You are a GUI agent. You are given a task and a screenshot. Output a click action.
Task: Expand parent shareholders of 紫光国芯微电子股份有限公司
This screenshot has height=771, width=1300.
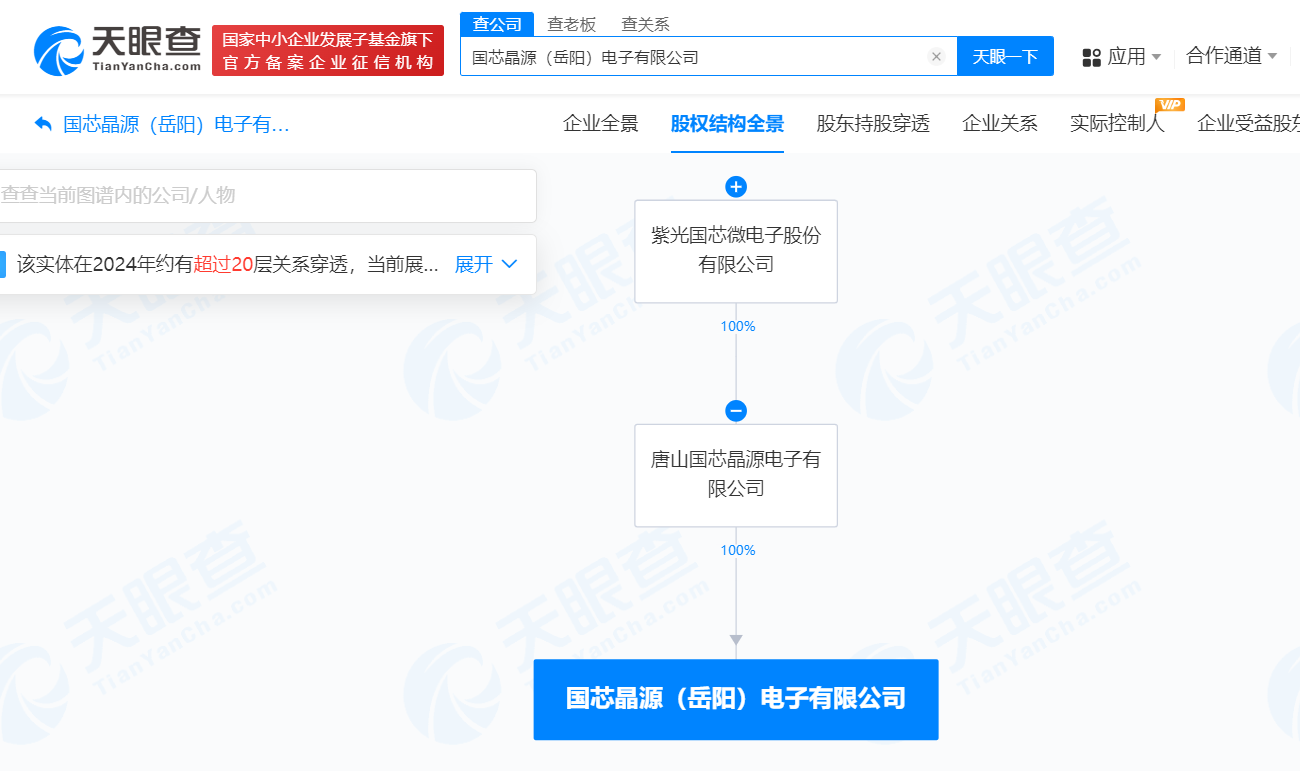pyautogui.click(x=736, y=187)
